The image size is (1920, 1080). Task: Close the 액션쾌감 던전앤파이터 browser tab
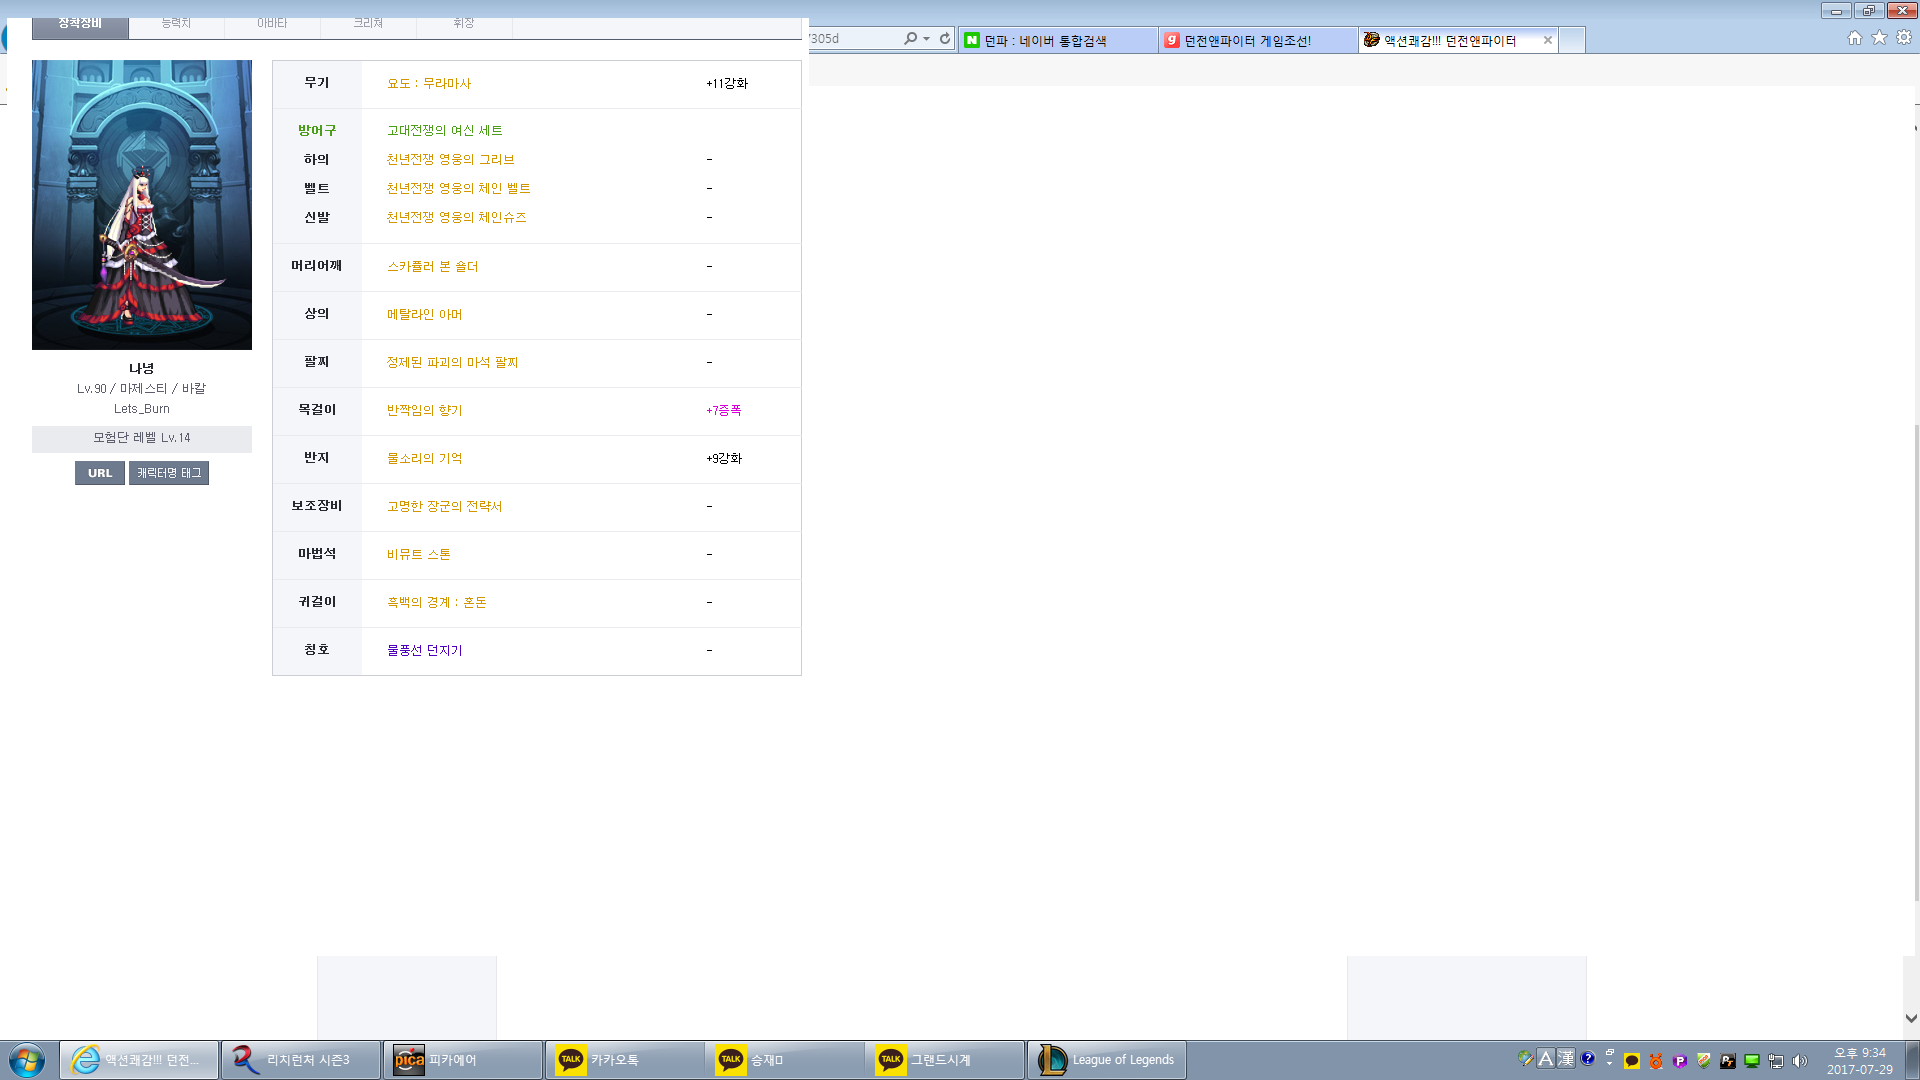coord(1548,41)
